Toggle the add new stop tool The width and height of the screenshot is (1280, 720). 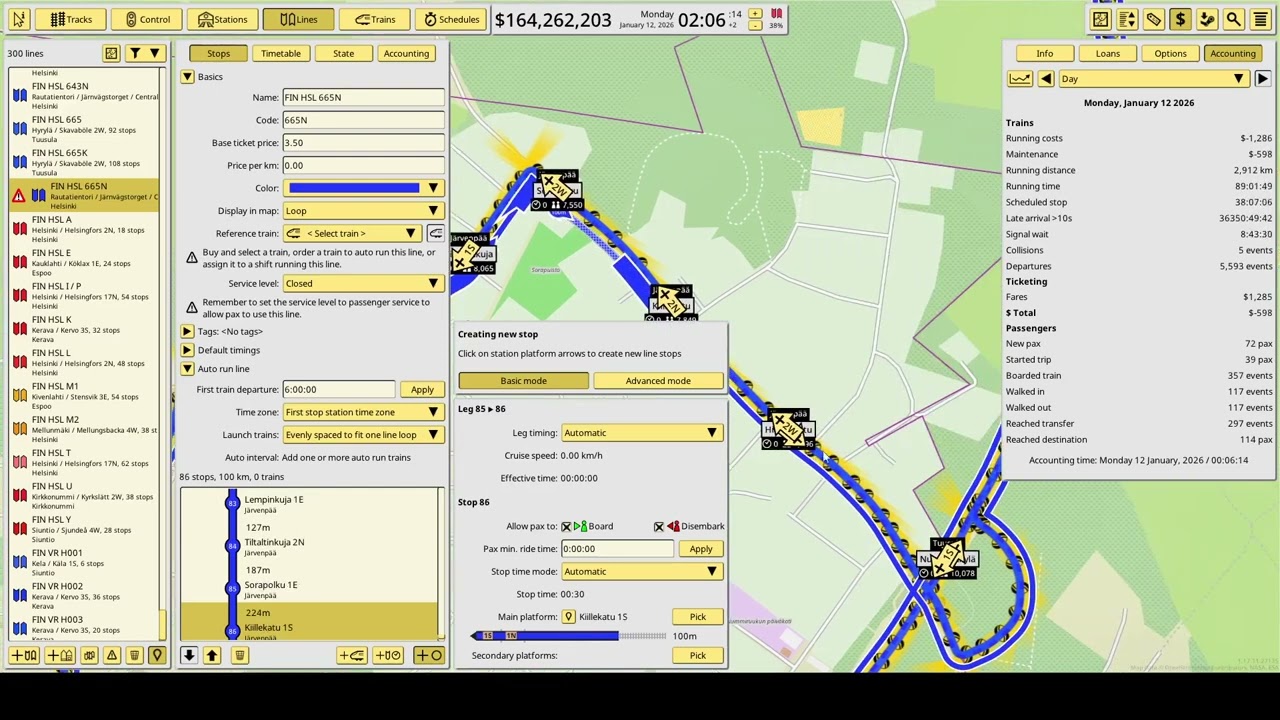[429, 656]
